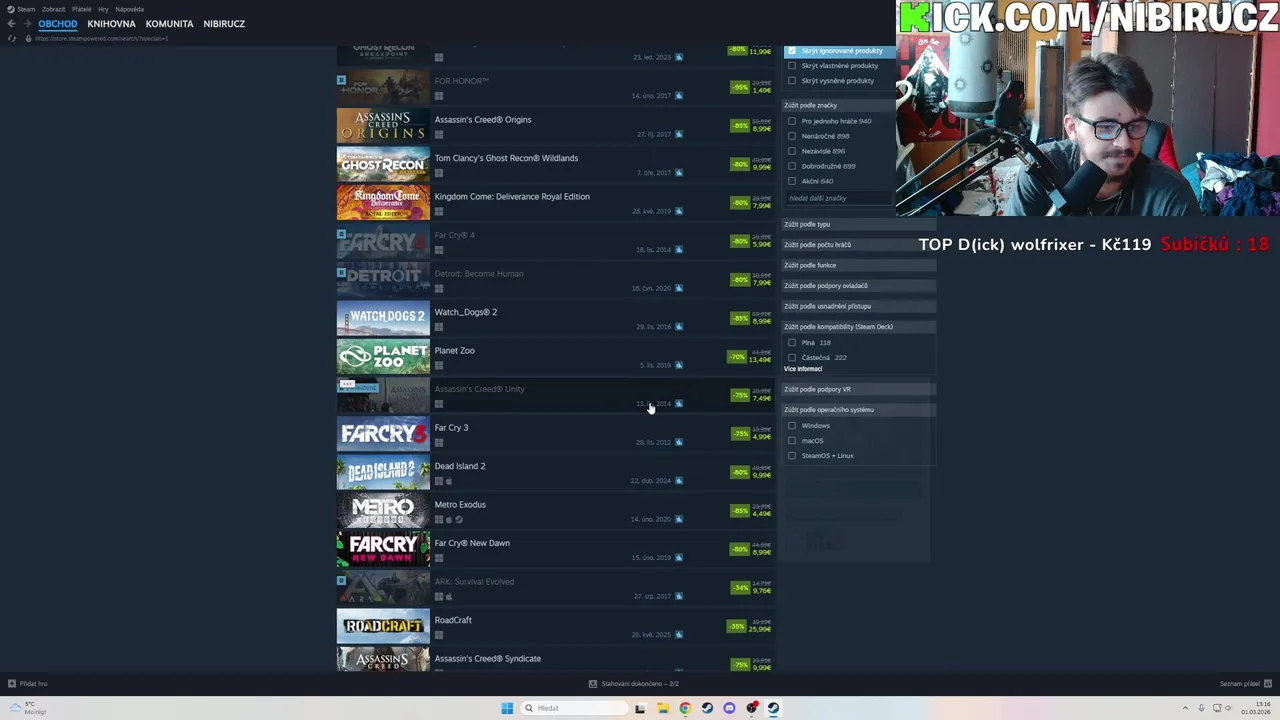
Task: Switch to the KOMUNITA tab
Action: pos(169,24)
